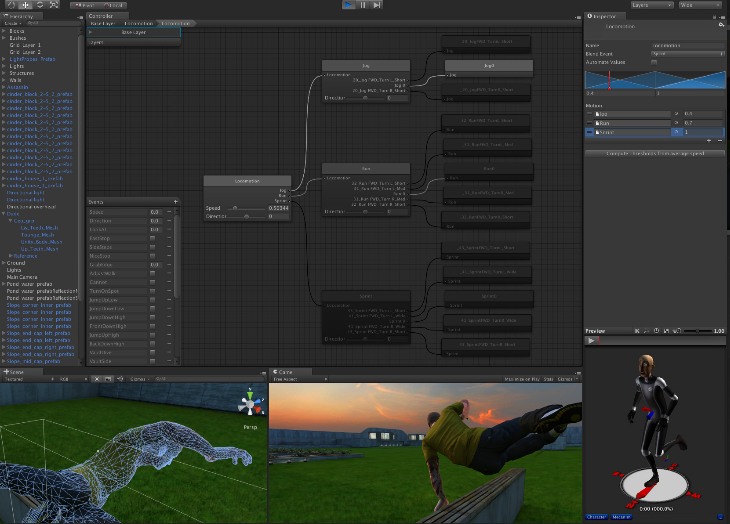Select the Hand tool in the toolbar
Screen dimensions: 730x524
point(9,5)
